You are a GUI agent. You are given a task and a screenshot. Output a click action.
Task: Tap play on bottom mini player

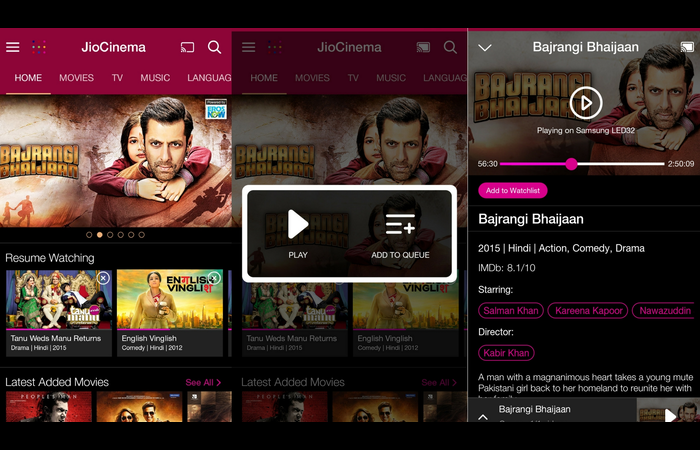(670, 415)
